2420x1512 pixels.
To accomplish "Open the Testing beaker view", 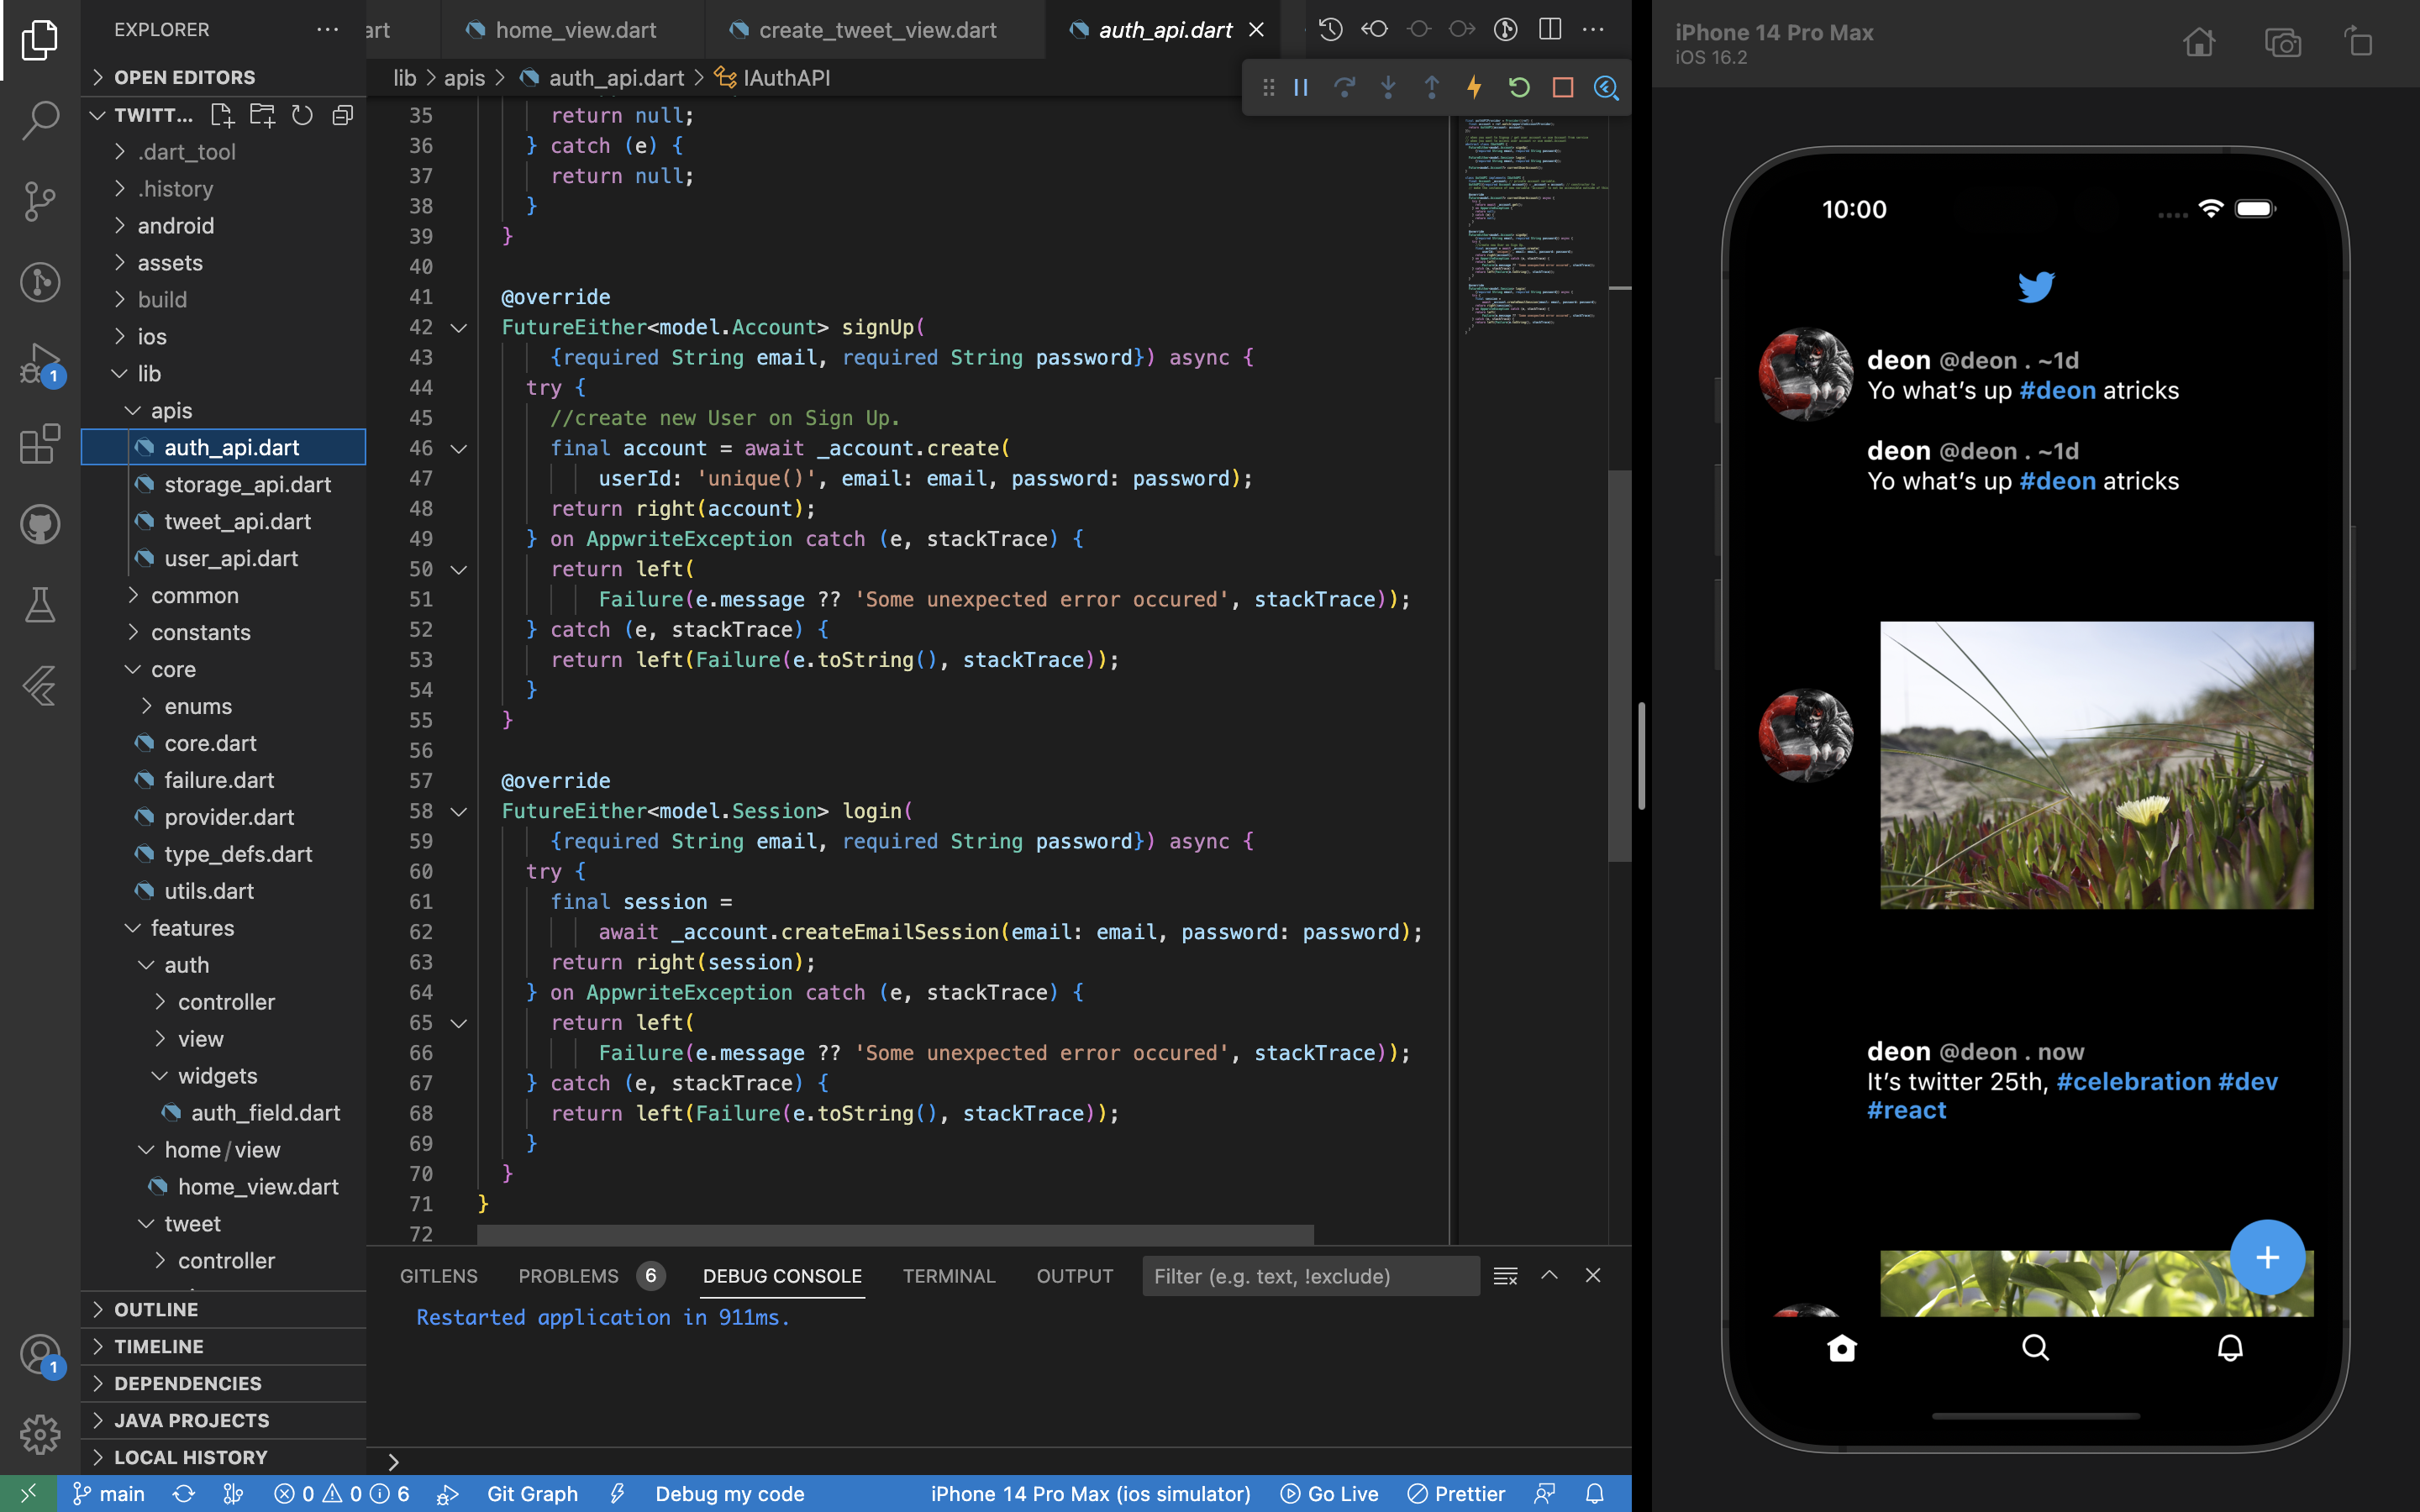I will click(40, 604).
